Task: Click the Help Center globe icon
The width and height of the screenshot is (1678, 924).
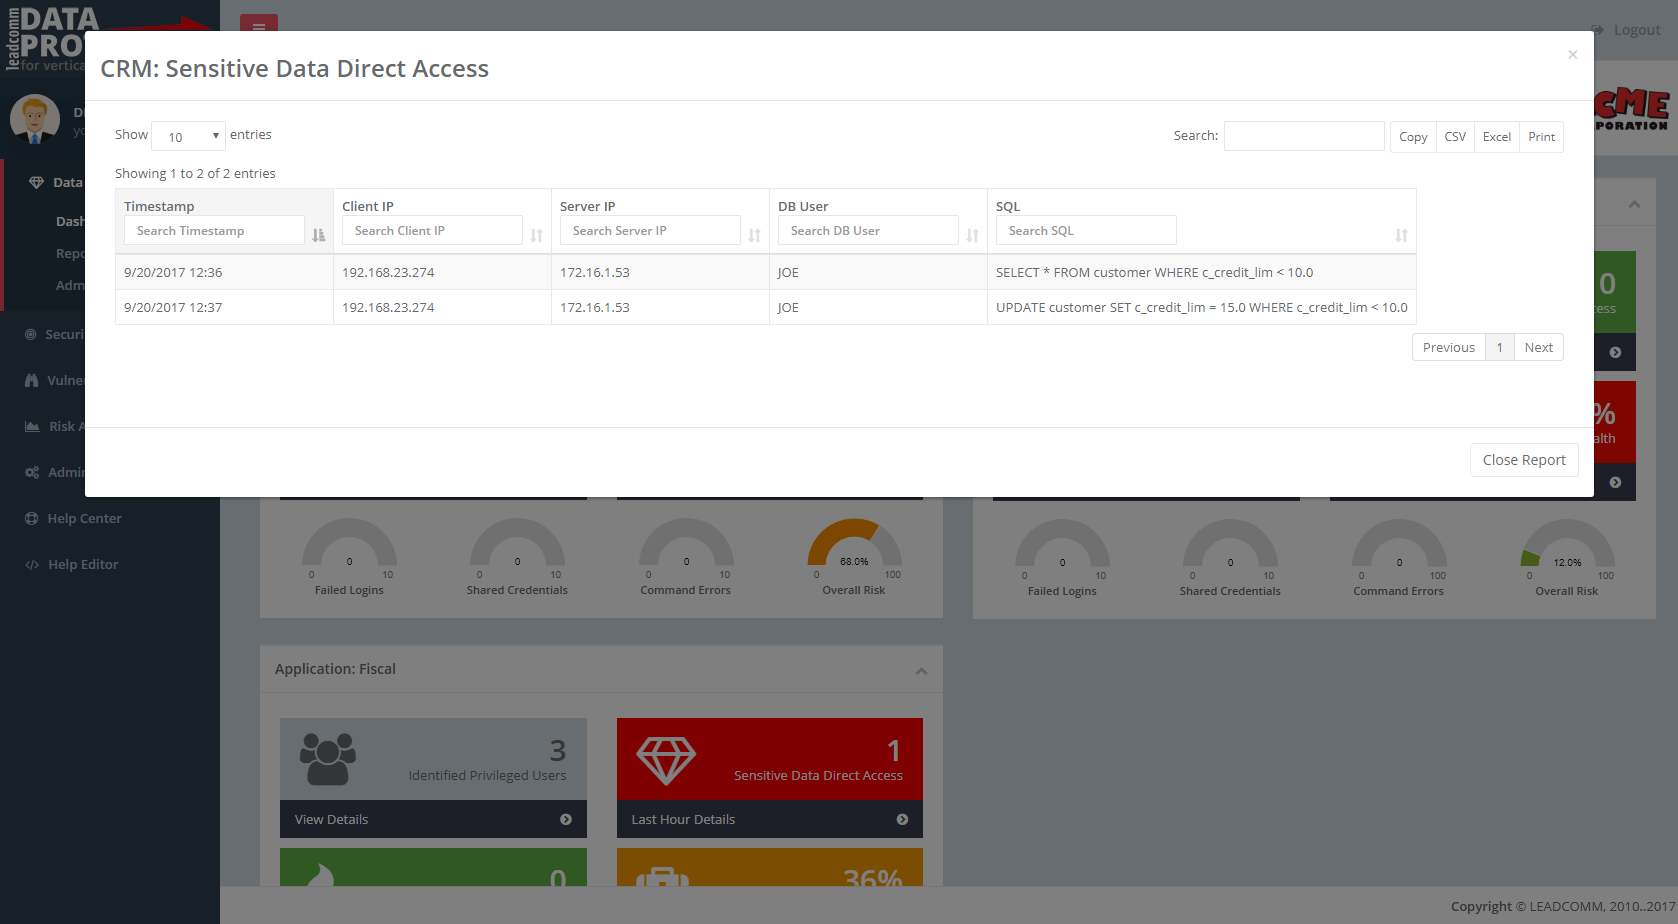Action: 32,518
